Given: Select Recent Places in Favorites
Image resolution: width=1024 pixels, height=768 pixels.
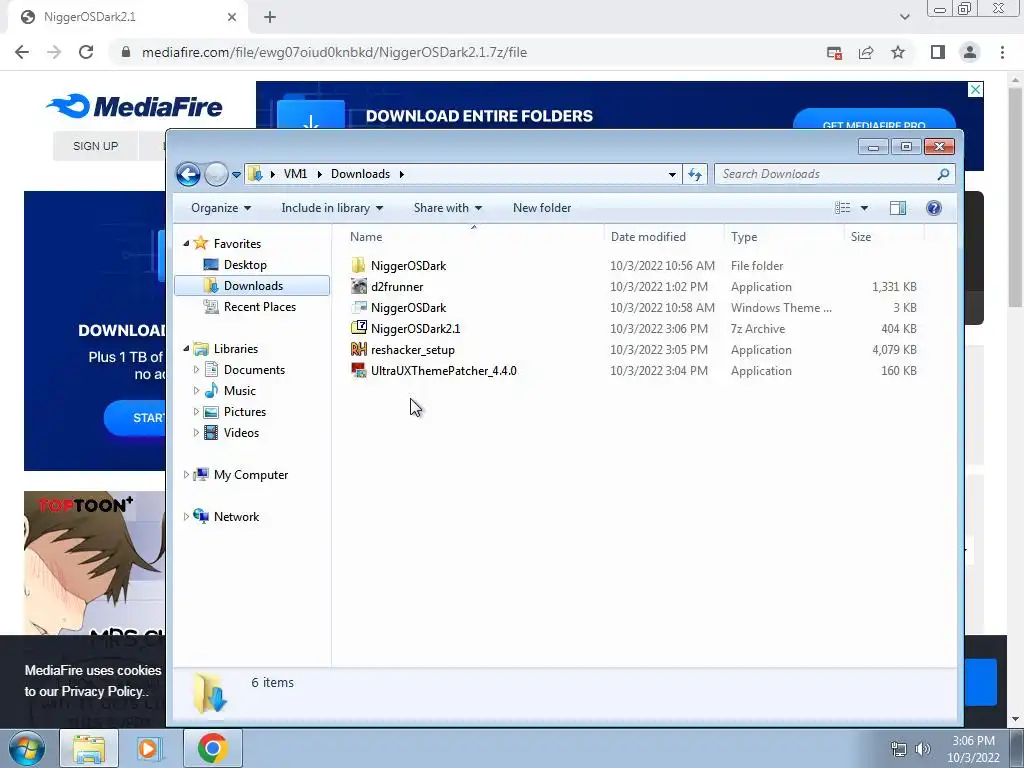Looking at the screenshot, I should [x=259, y=307].
